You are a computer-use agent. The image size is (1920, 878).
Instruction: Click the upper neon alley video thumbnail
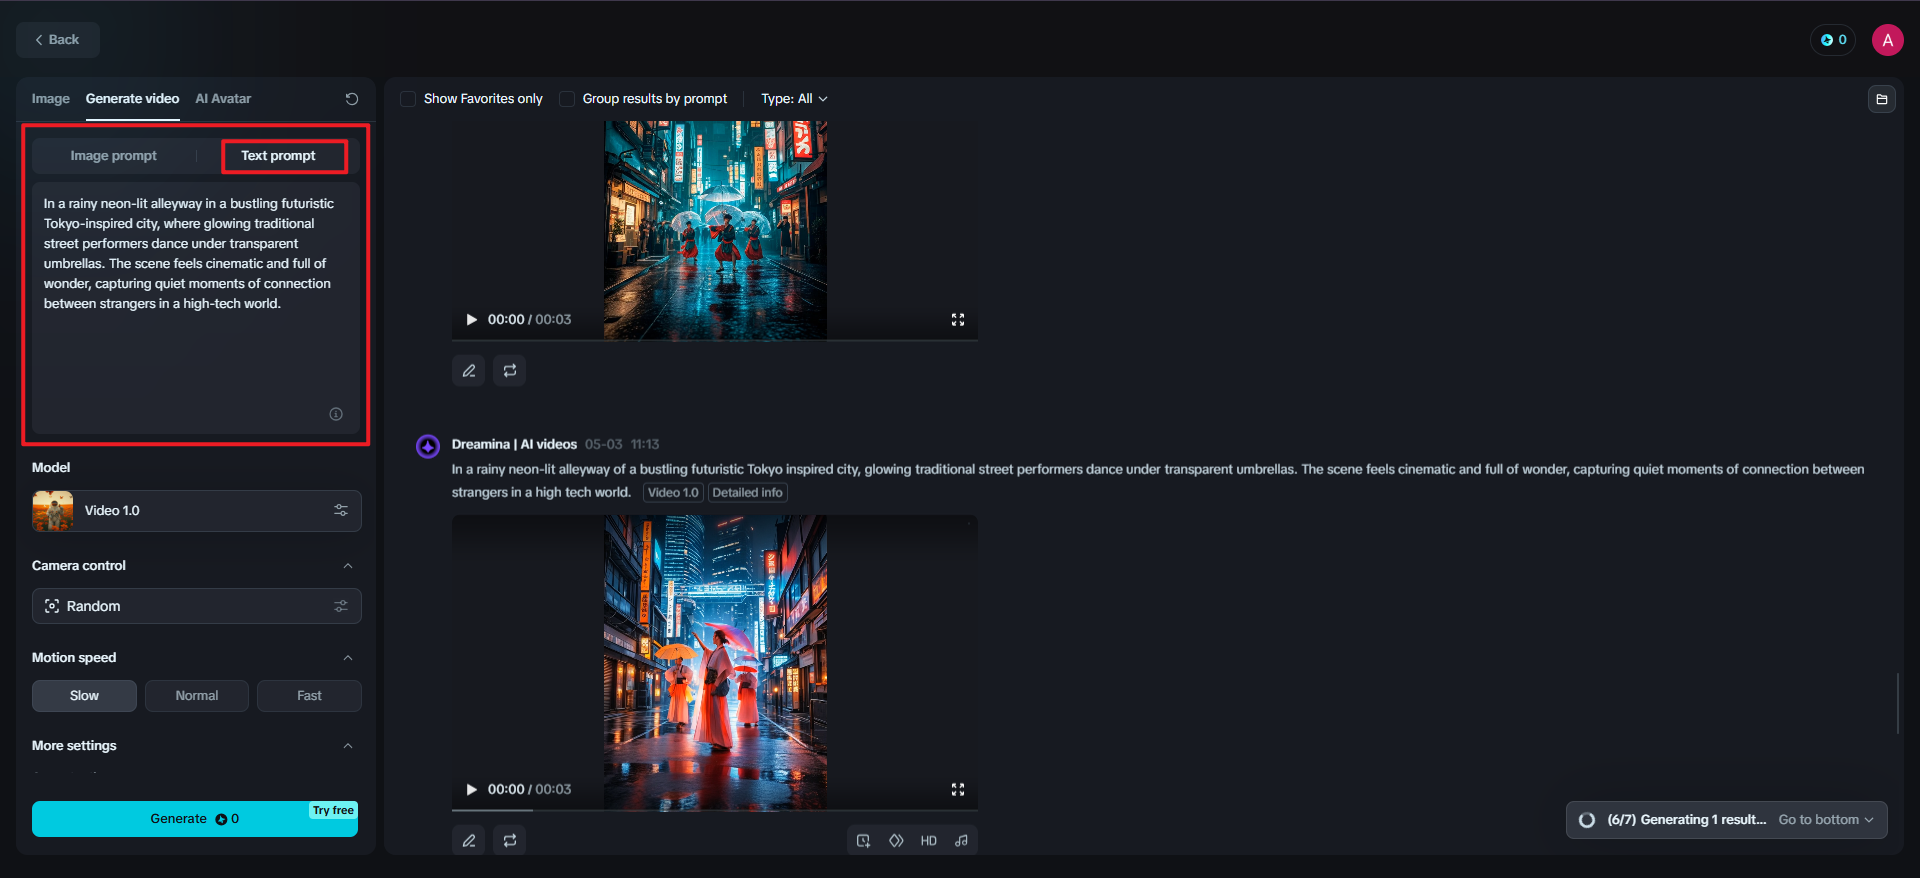pyautogui.click(x=715, y=230)
